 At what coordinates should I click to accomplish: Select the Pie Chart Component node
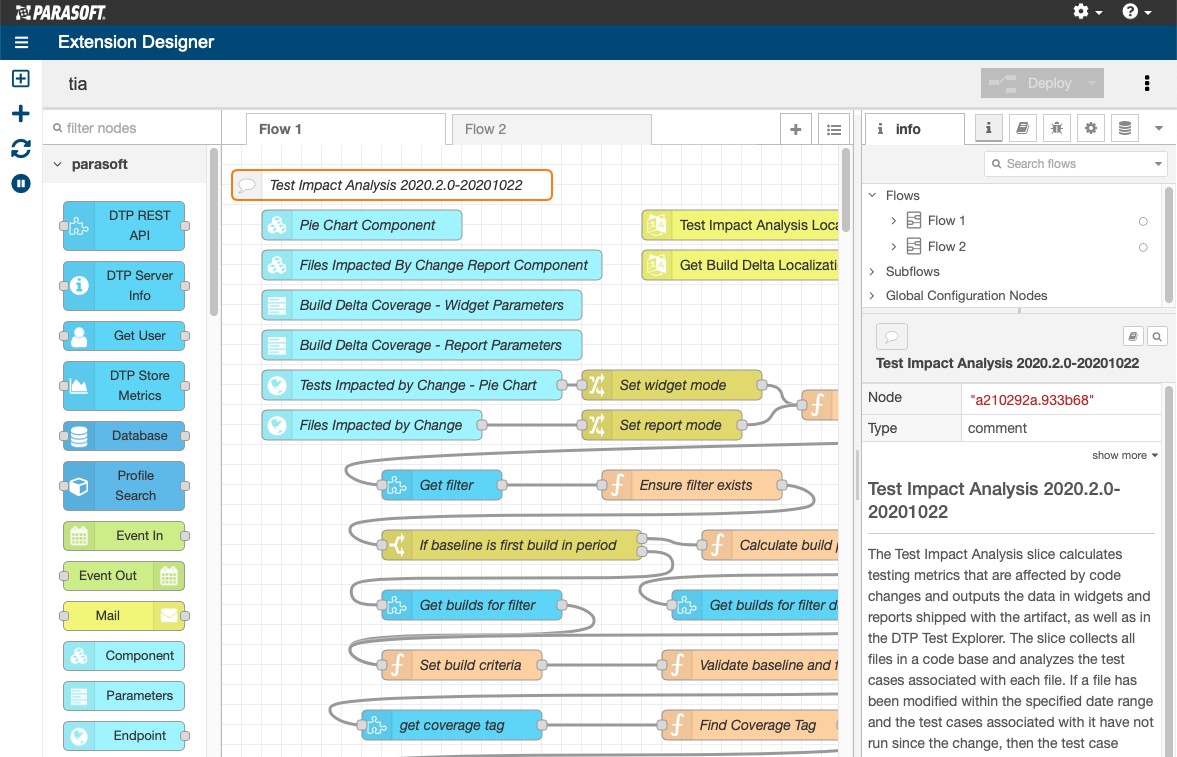(x=362, y=225)
